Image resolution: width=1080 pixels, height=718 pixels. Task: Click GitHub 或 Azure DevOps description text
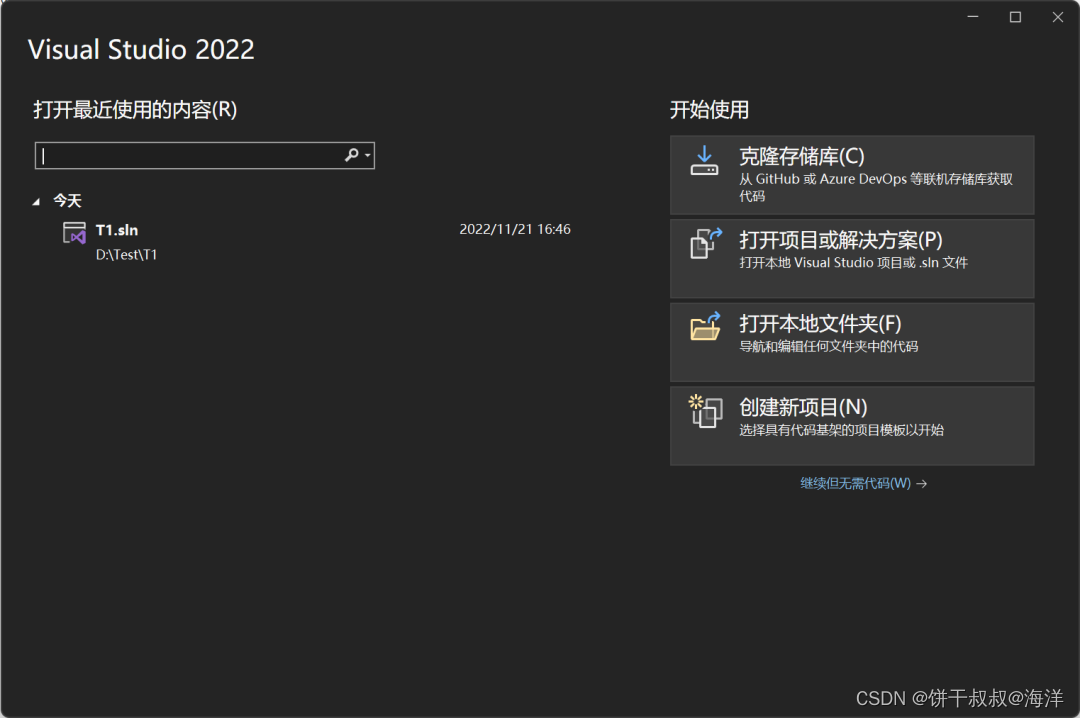[x=876, y=187]
